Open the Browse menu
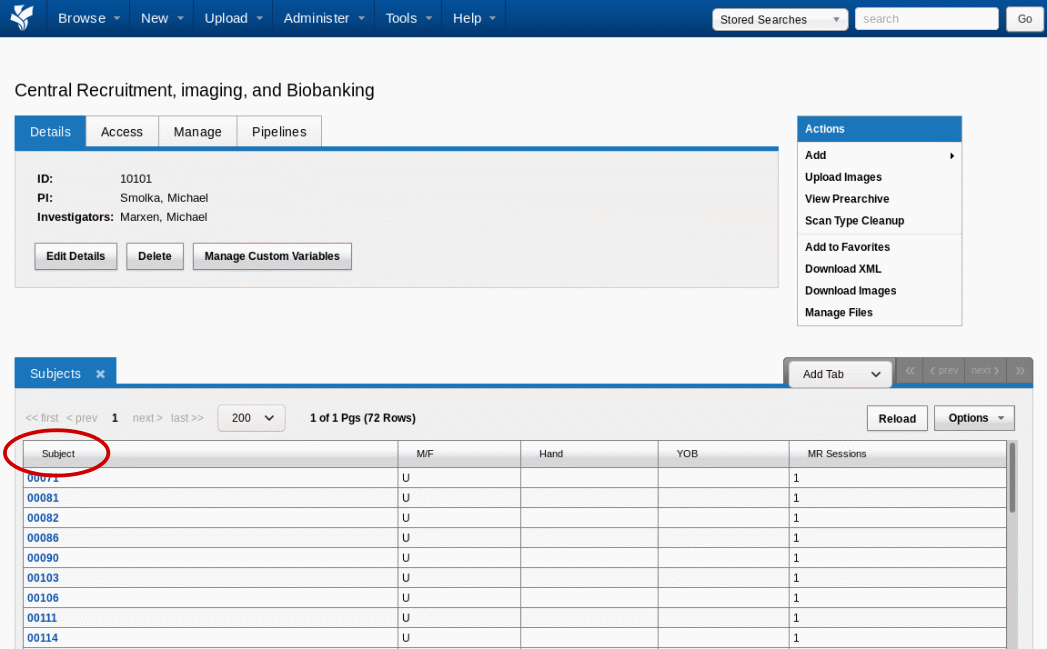Image resolution: width=1047 pixels, height=649 pixels. (89, 18)
